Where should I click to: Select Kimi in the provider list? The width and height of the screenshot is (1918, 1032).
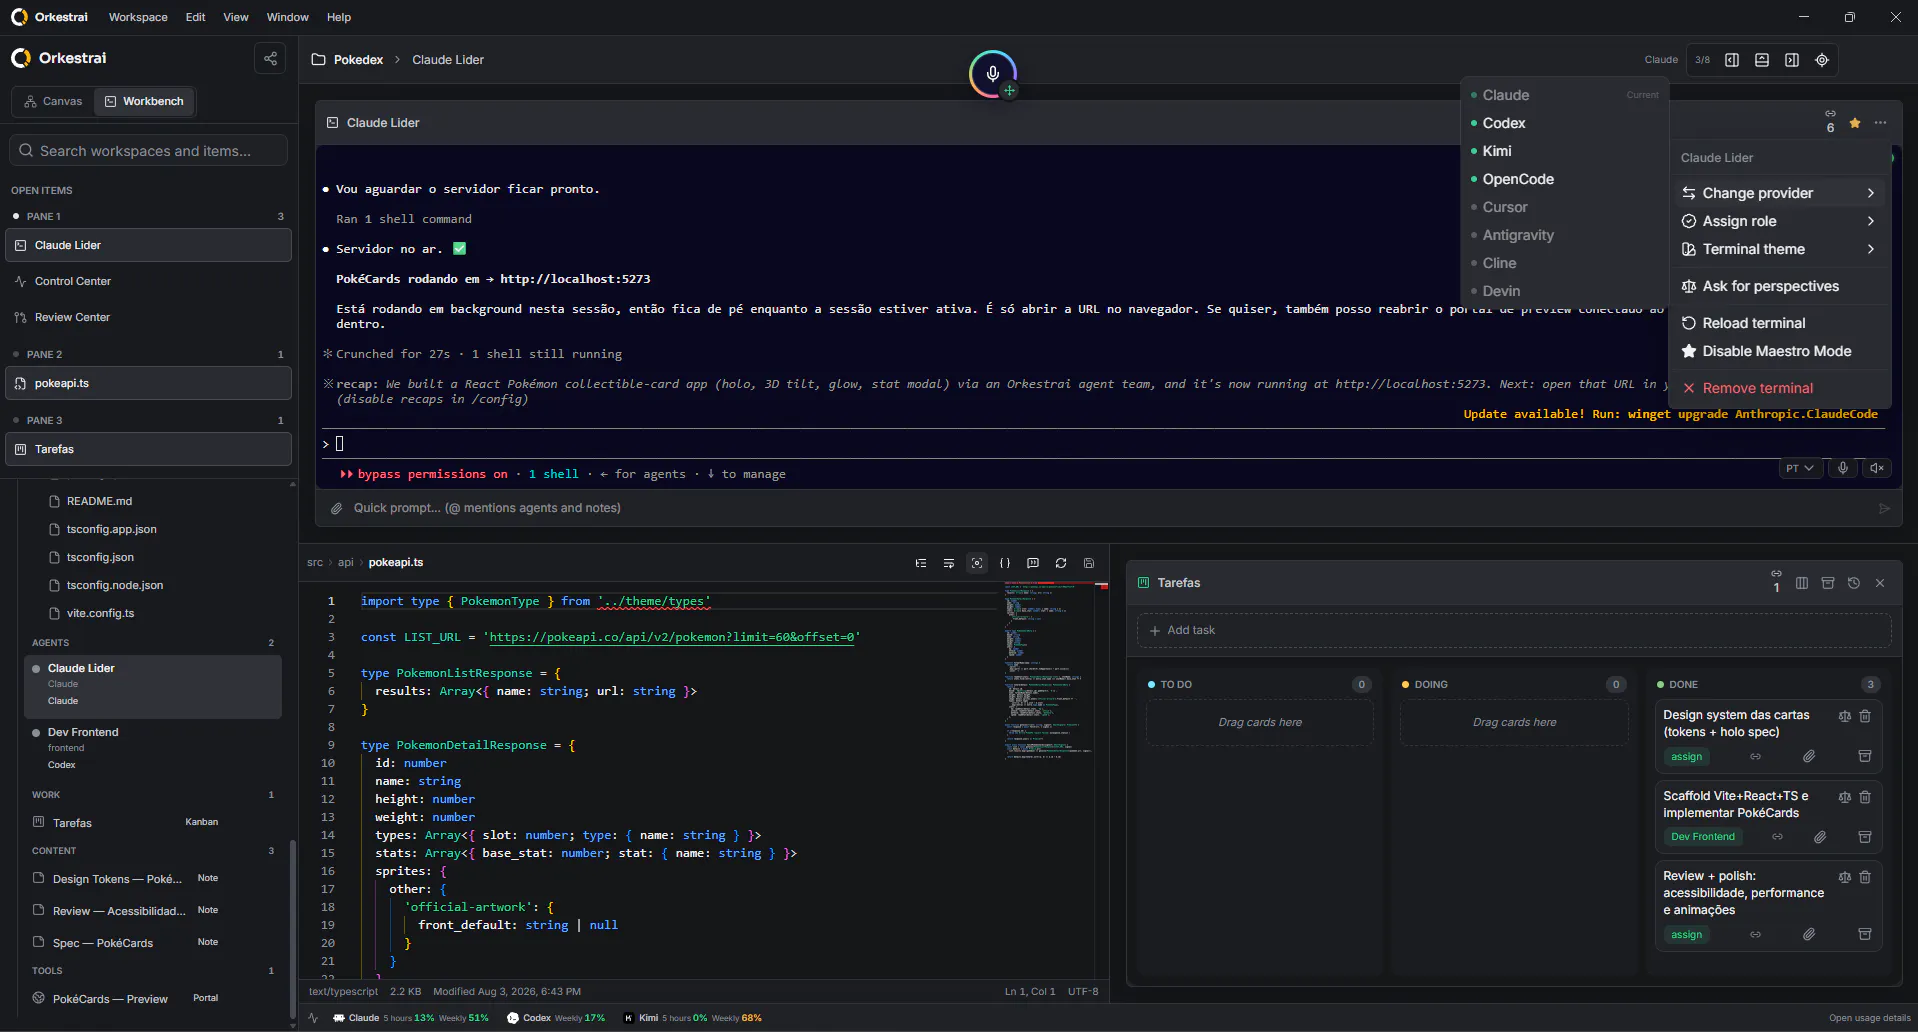coord(1564,151)
